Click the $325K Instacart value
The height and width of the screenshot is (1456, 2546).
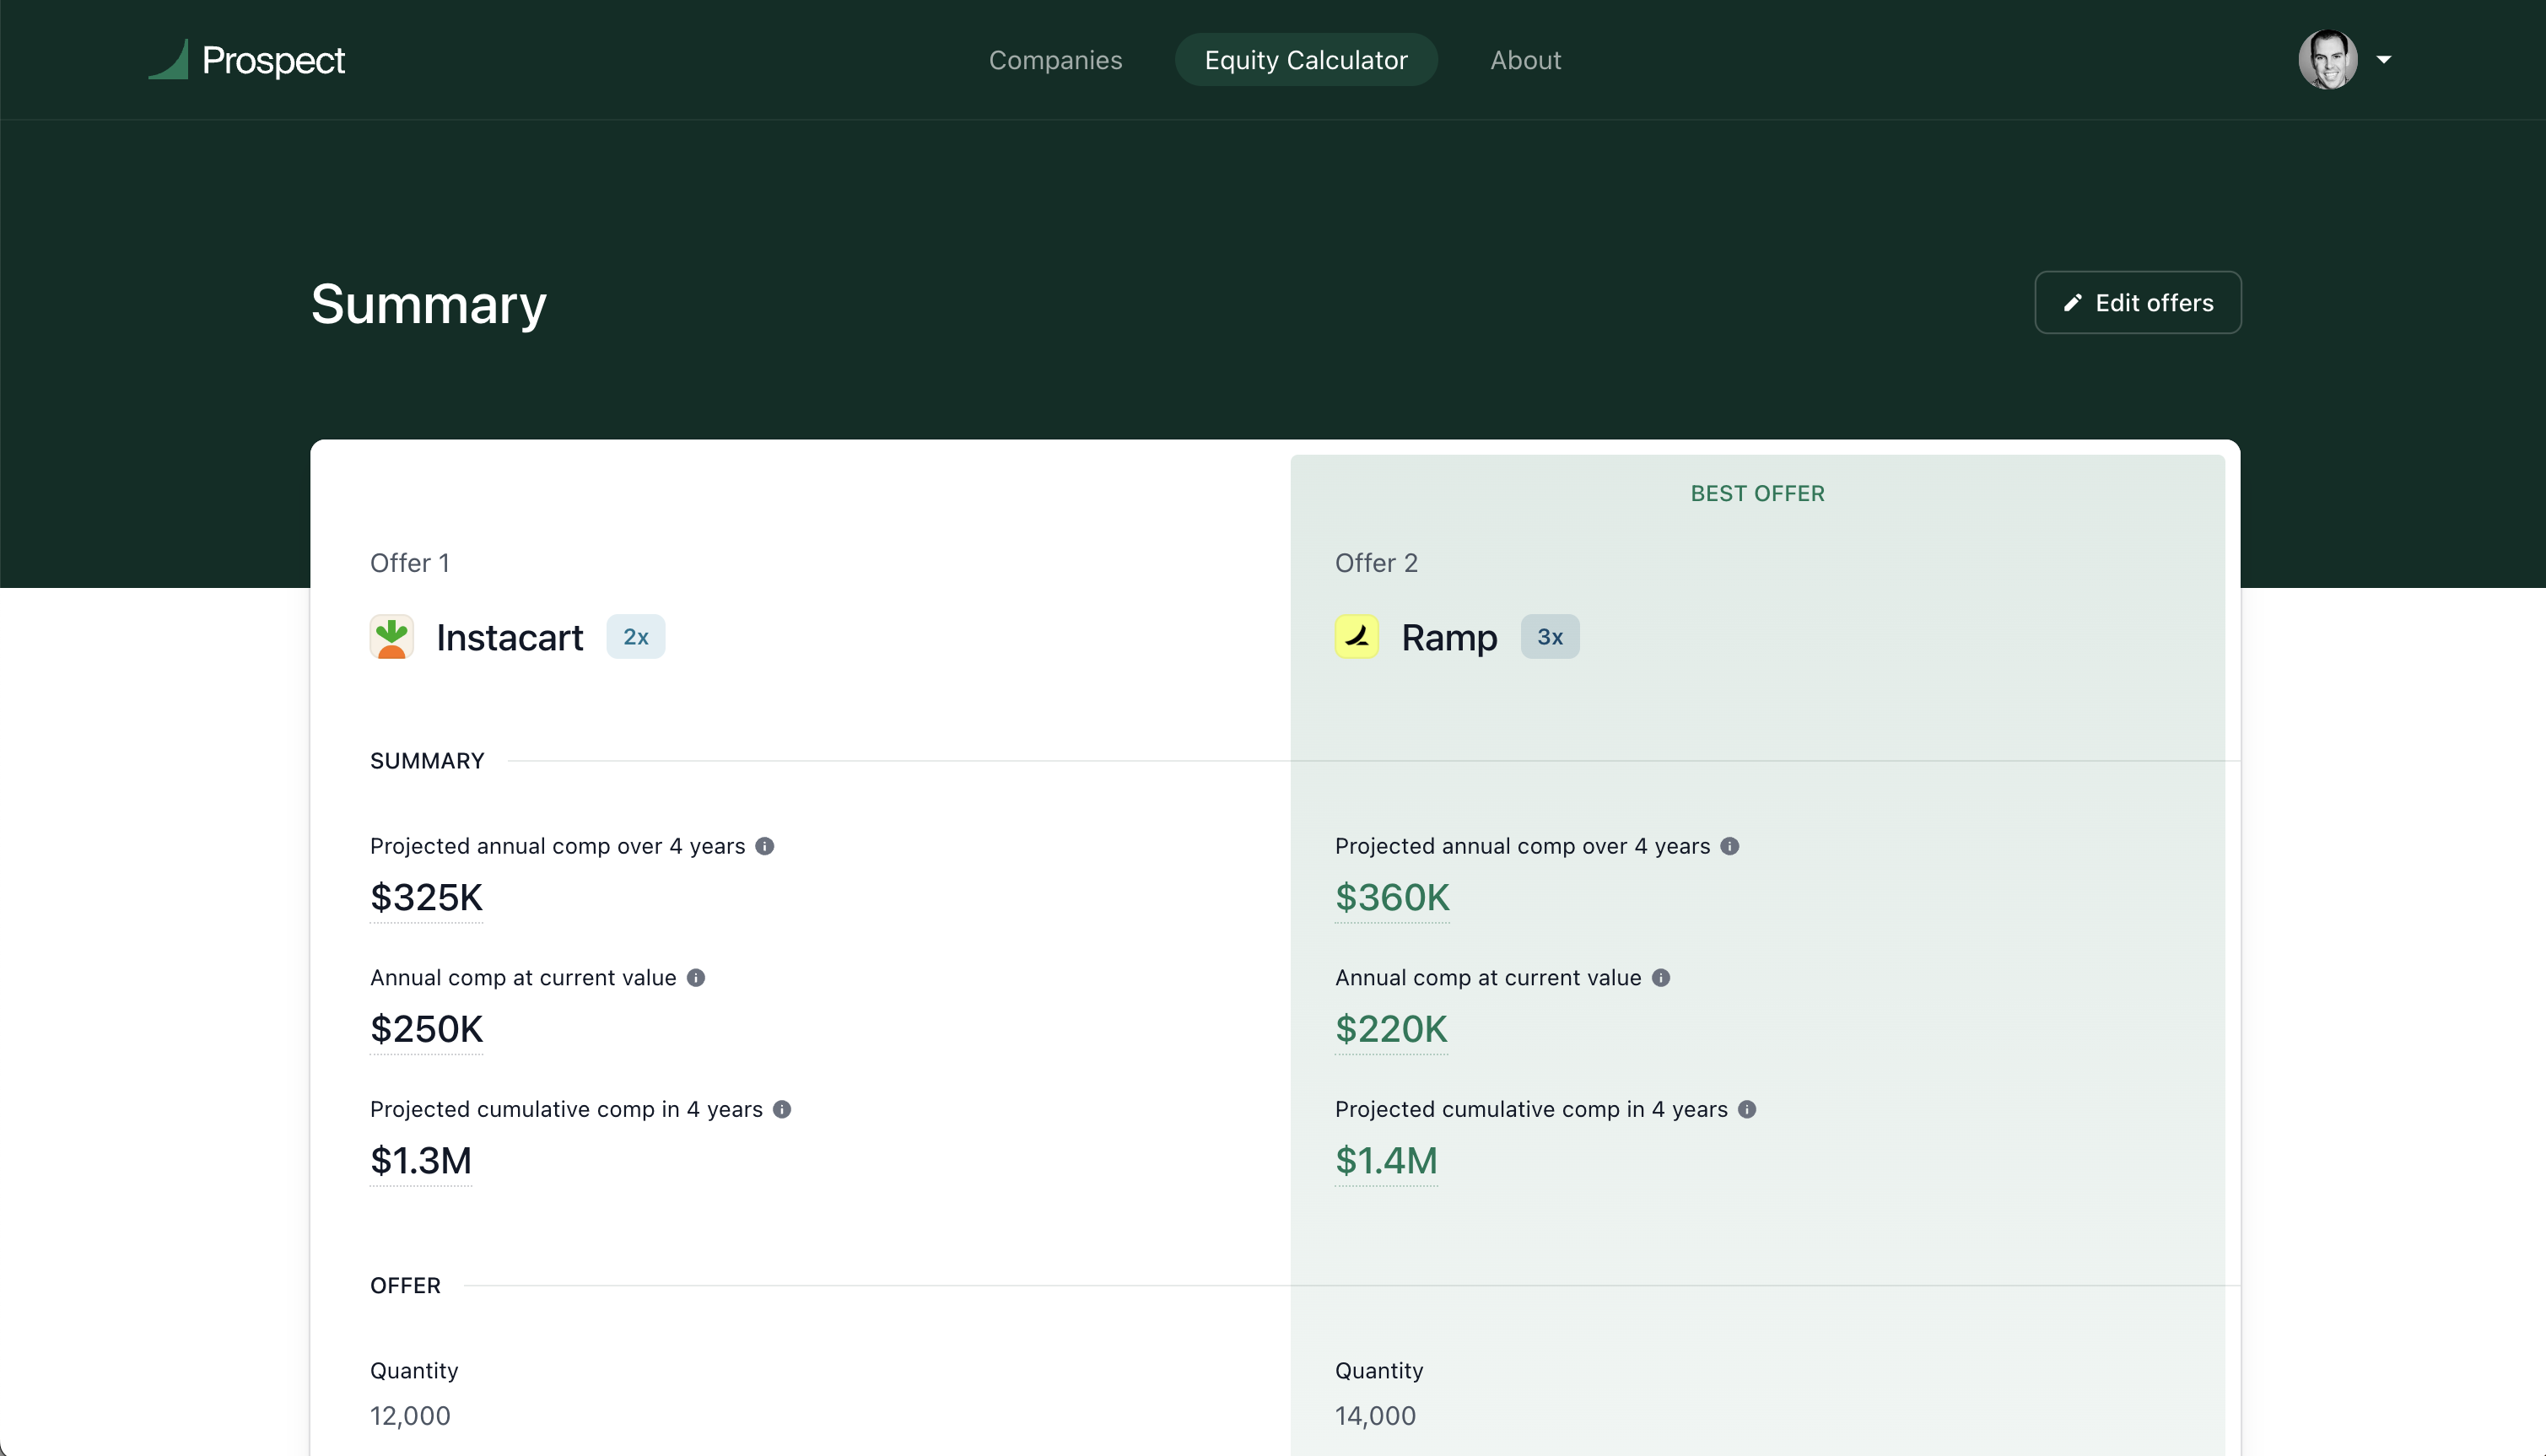click(x=426, y=898)
